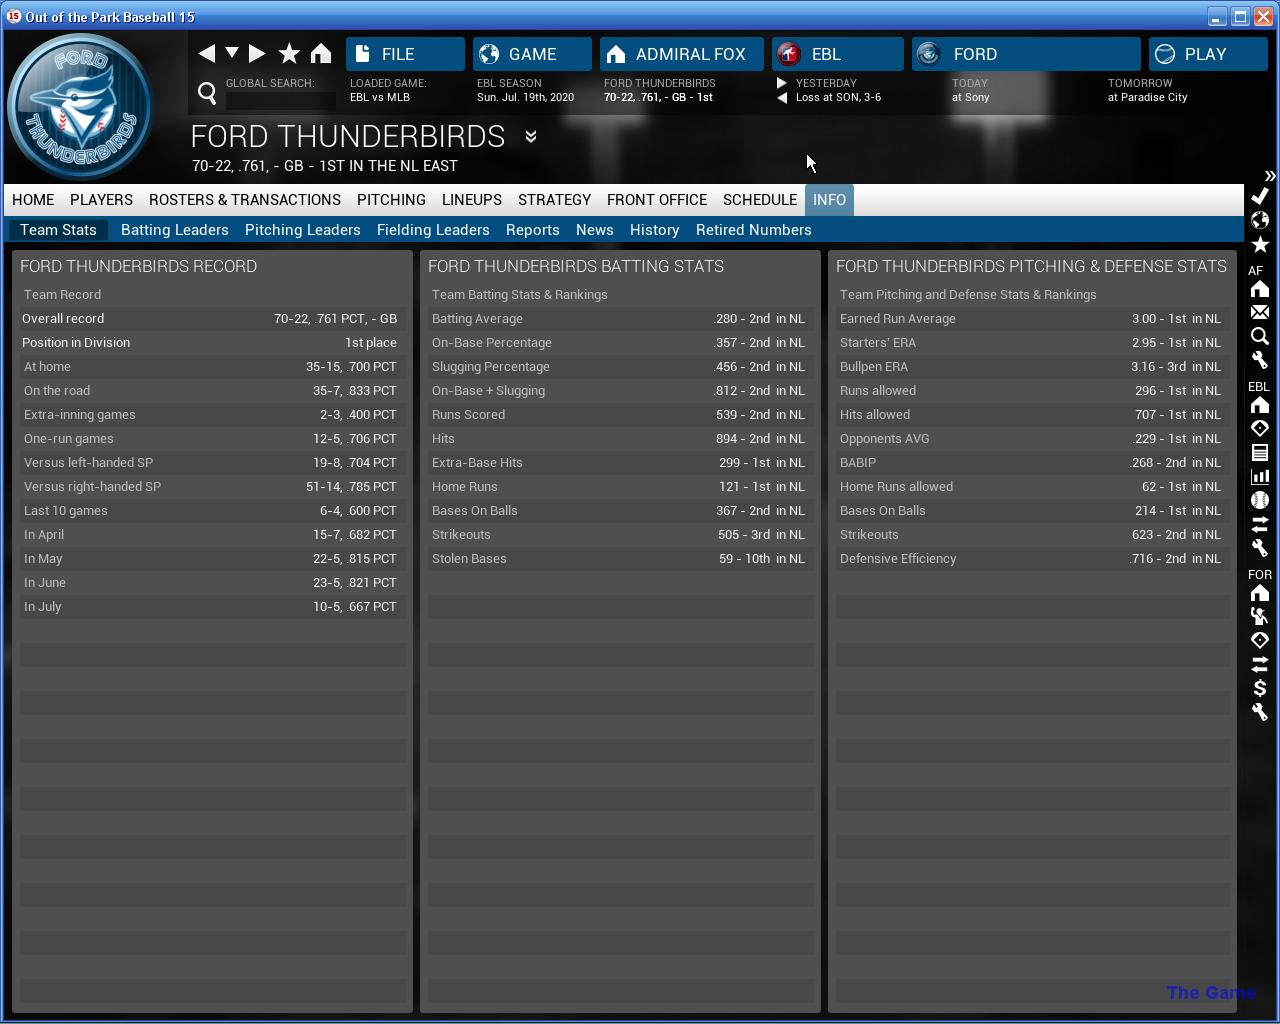Click the back navigation arrow
Screen dimensions: 1280x1024
[x=207, y=54]
